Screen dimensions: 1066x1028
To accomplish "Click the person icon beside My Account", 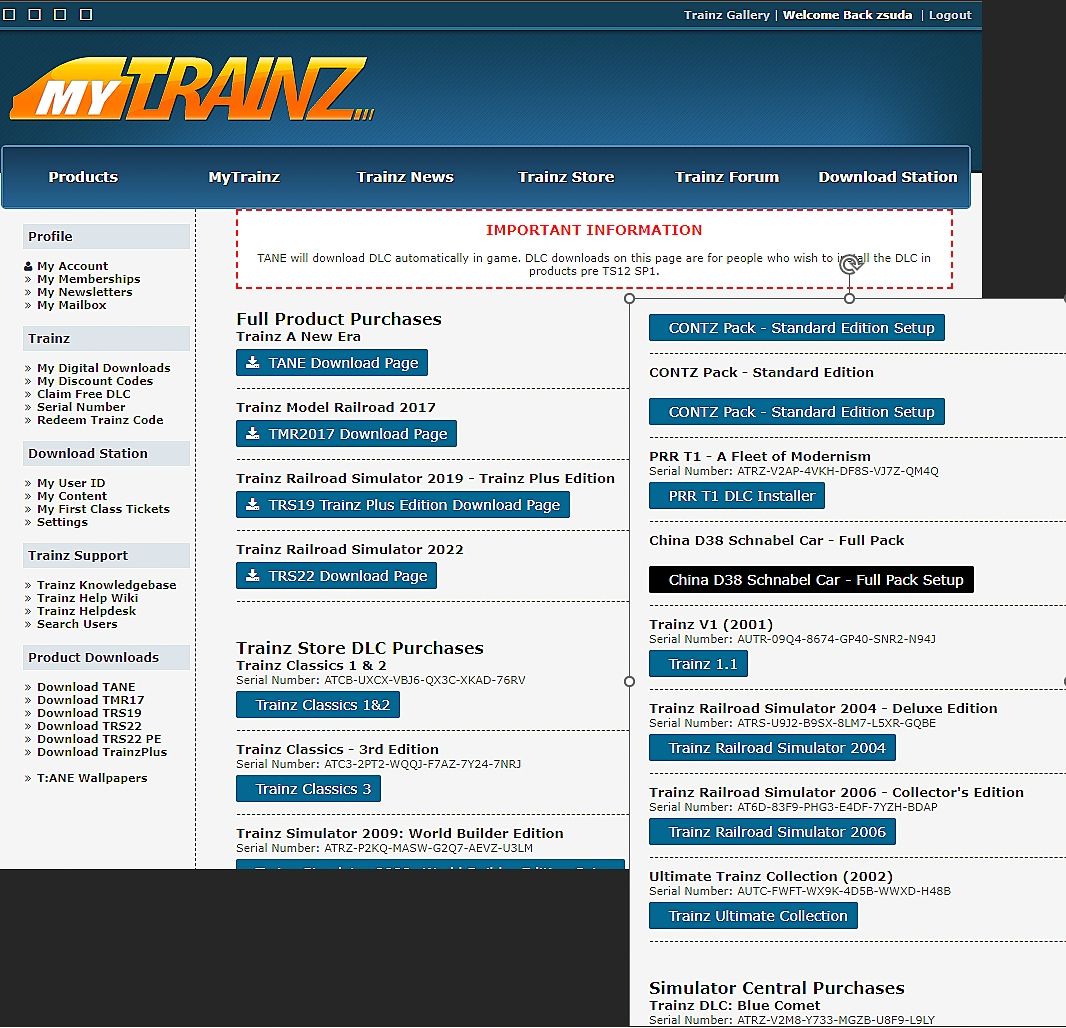I will [x=28, y=267].
